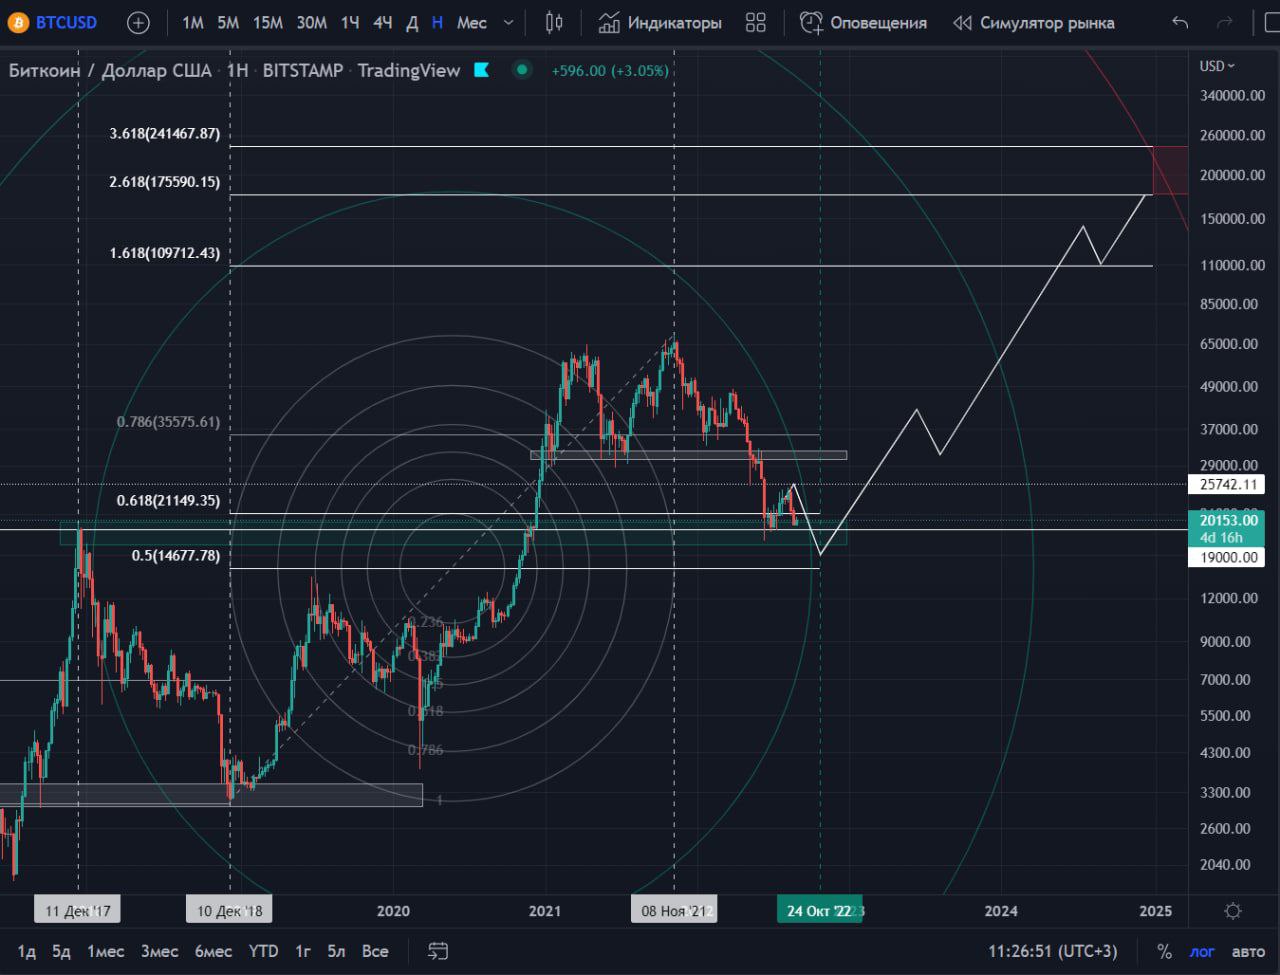Select the 1г one-year range
This screenshot has width=1280, height=975.
[303, 951]
